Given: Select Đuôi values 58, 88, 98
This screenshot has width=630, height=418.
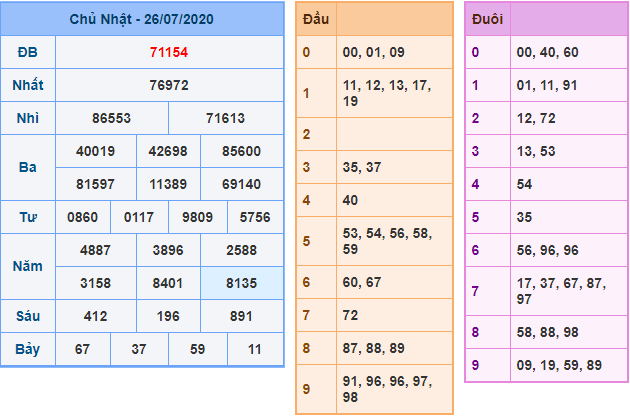Looking at the screenshot, I should [548, 332].
